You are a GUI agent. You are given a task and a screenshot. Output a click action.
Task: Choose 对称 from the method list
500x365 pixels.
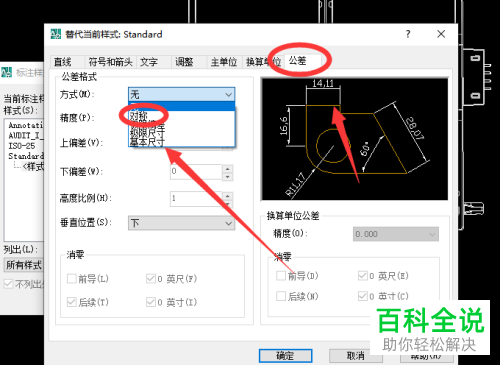[x=182, y=116]
